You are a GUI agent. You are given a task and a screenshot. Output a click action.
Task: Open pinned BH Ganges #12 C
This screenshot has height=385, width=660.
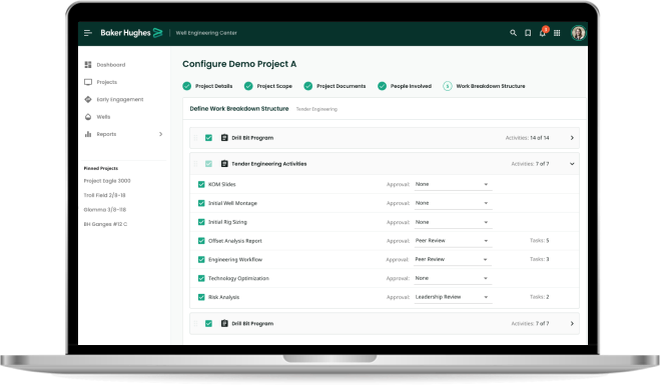point(105,224)
